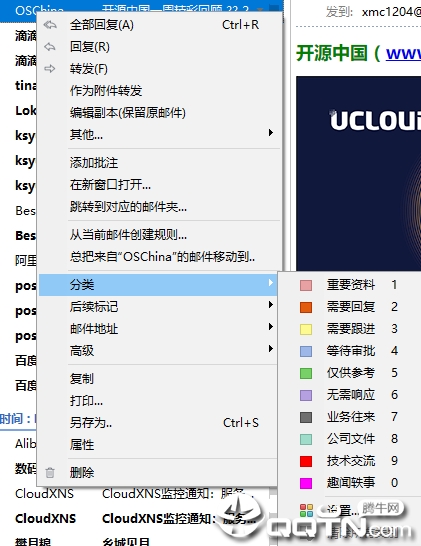
Task: Open the www link beside 开源中国
Action: click(x=403, y=54)
